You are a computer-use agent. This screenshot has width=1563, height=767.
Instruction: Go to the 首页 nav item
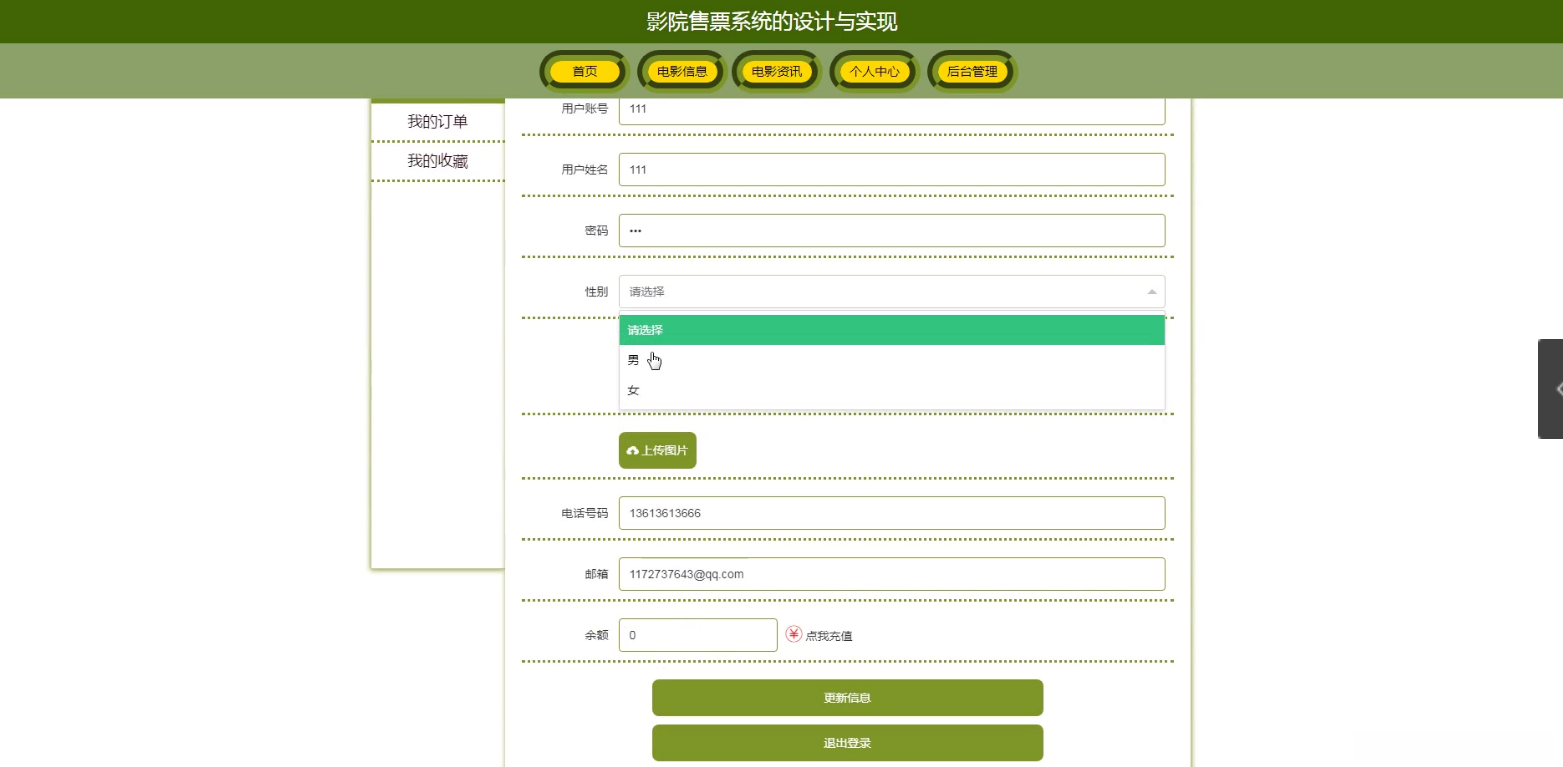coord(585,72)
